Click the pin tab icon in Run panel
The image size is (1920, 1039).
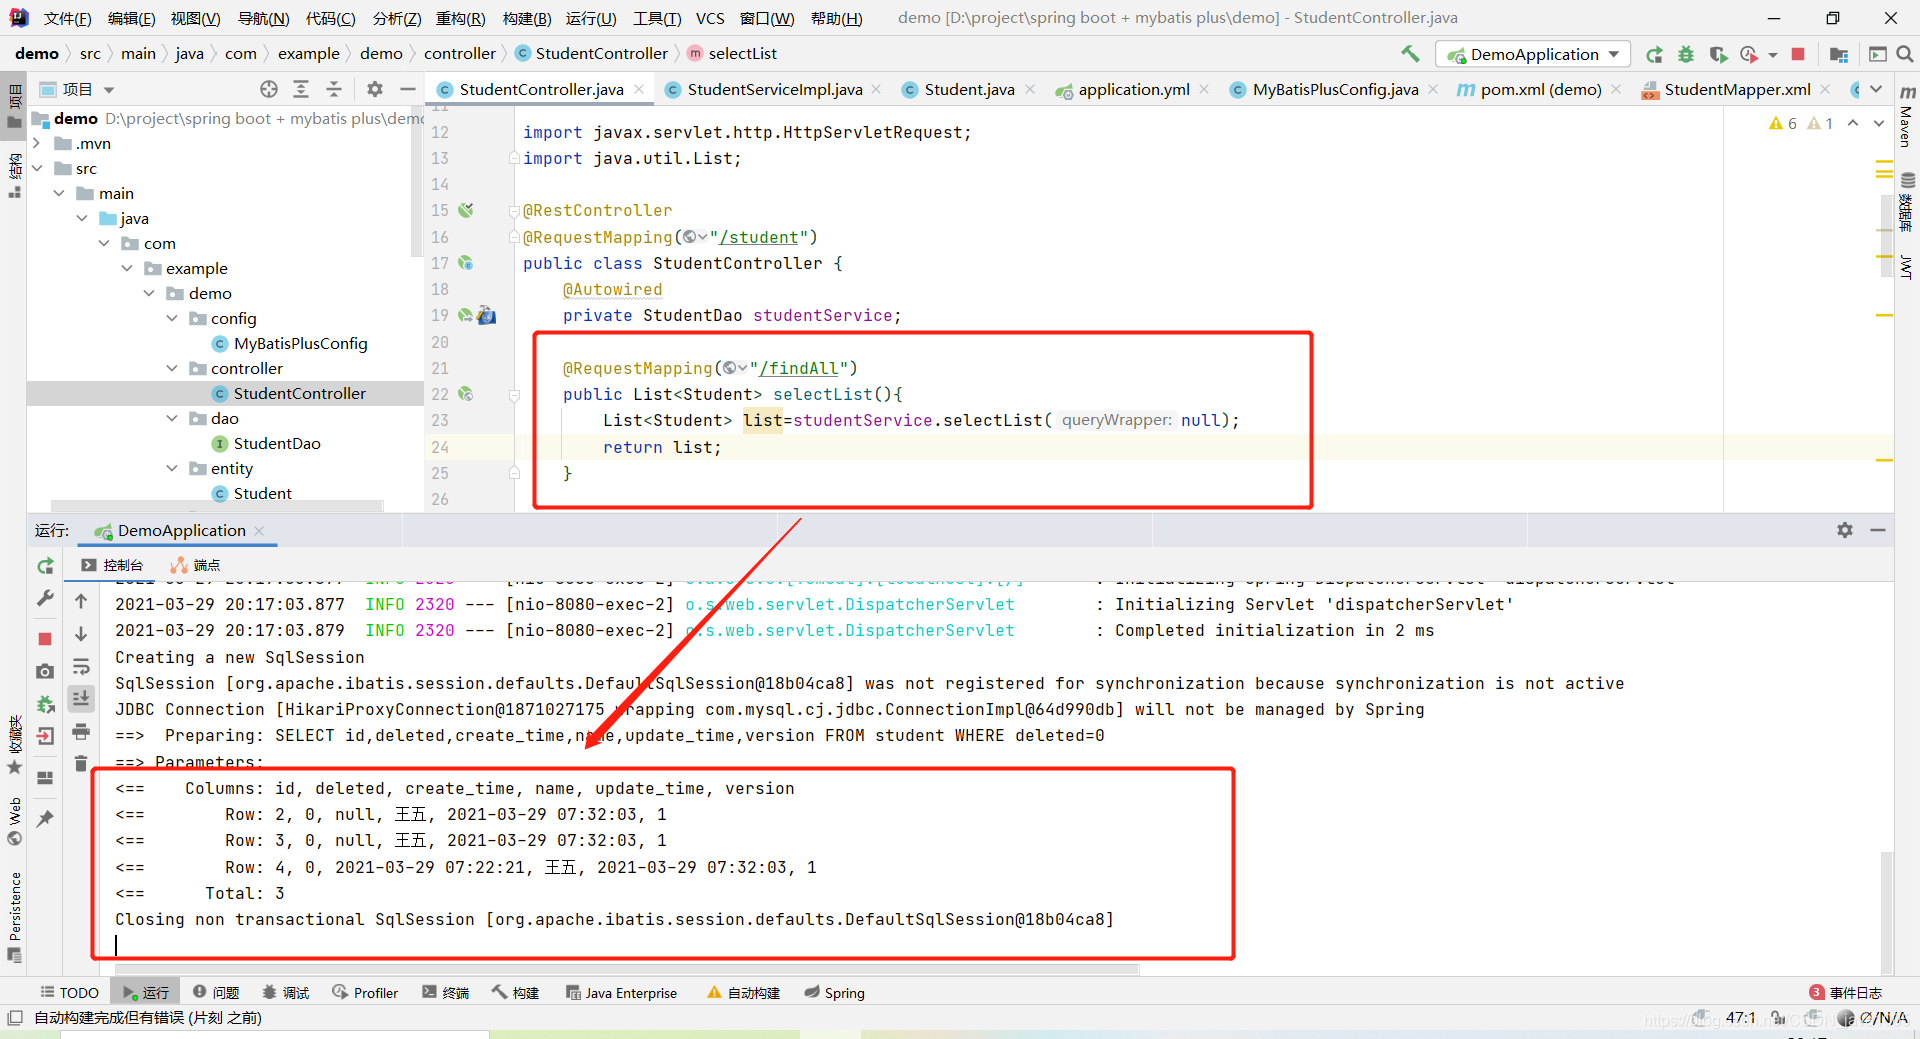tap(45, 819)
